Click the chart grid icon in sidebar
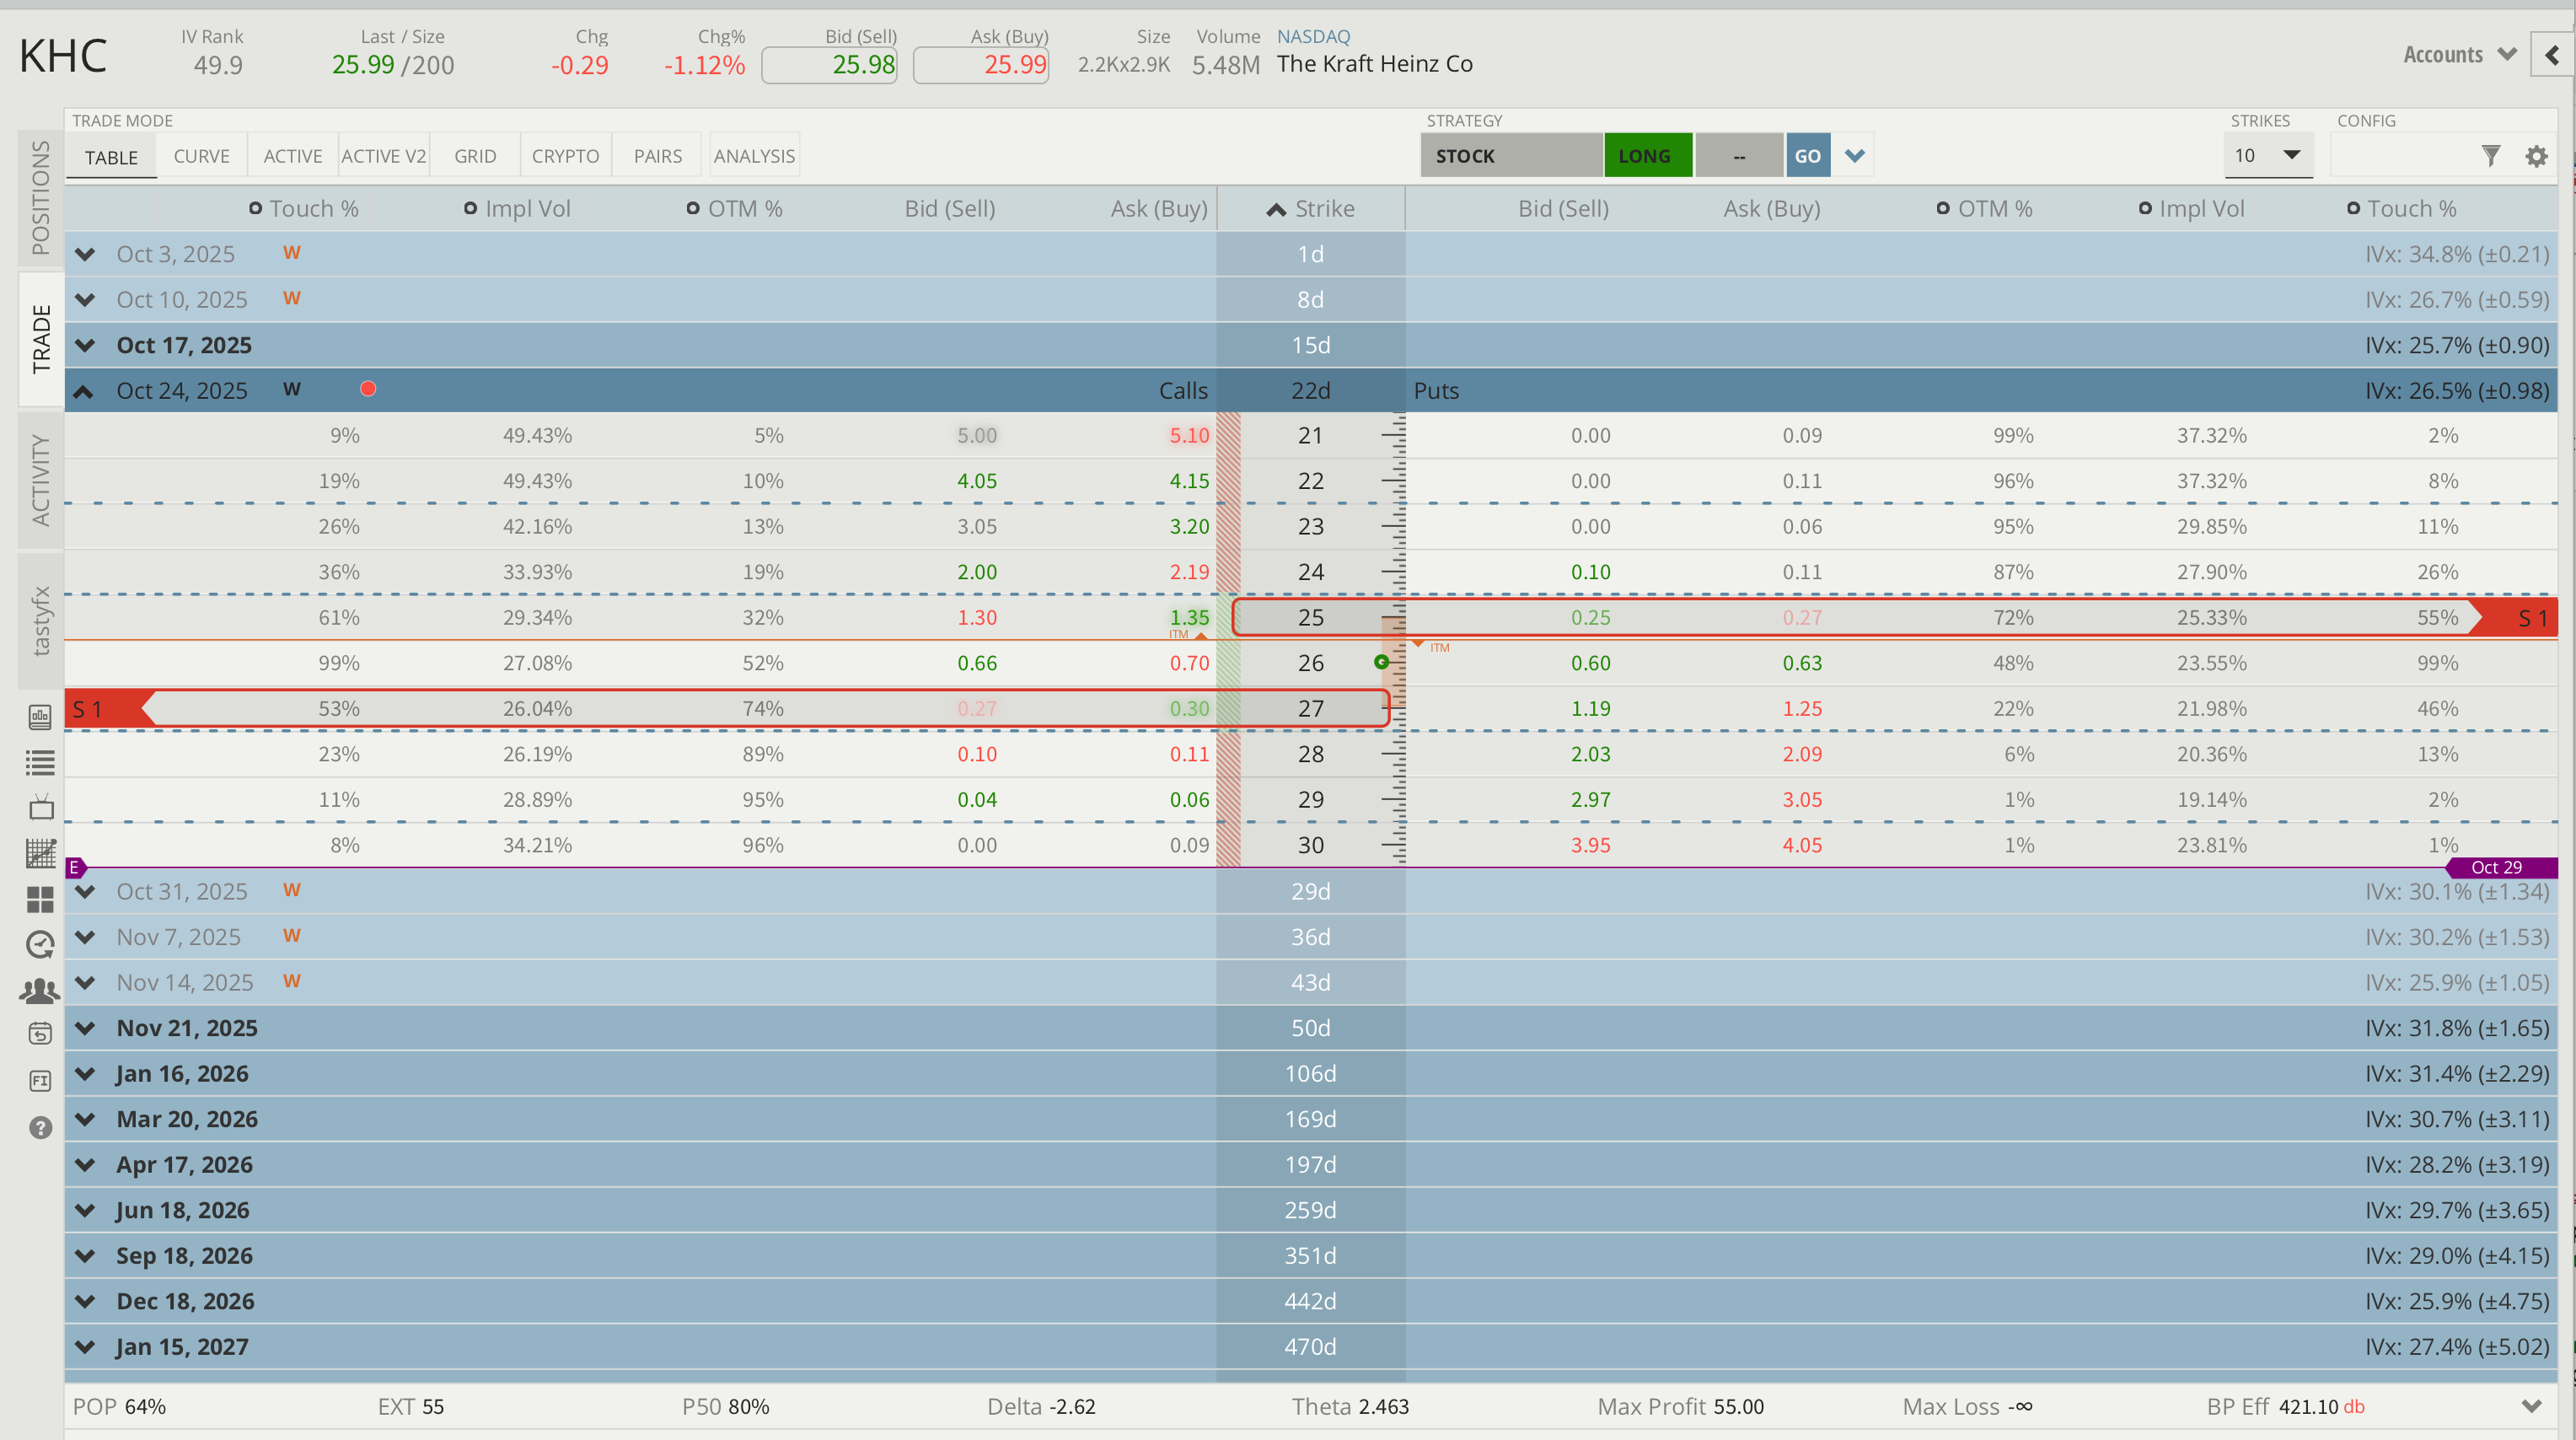 coord(40,853)
